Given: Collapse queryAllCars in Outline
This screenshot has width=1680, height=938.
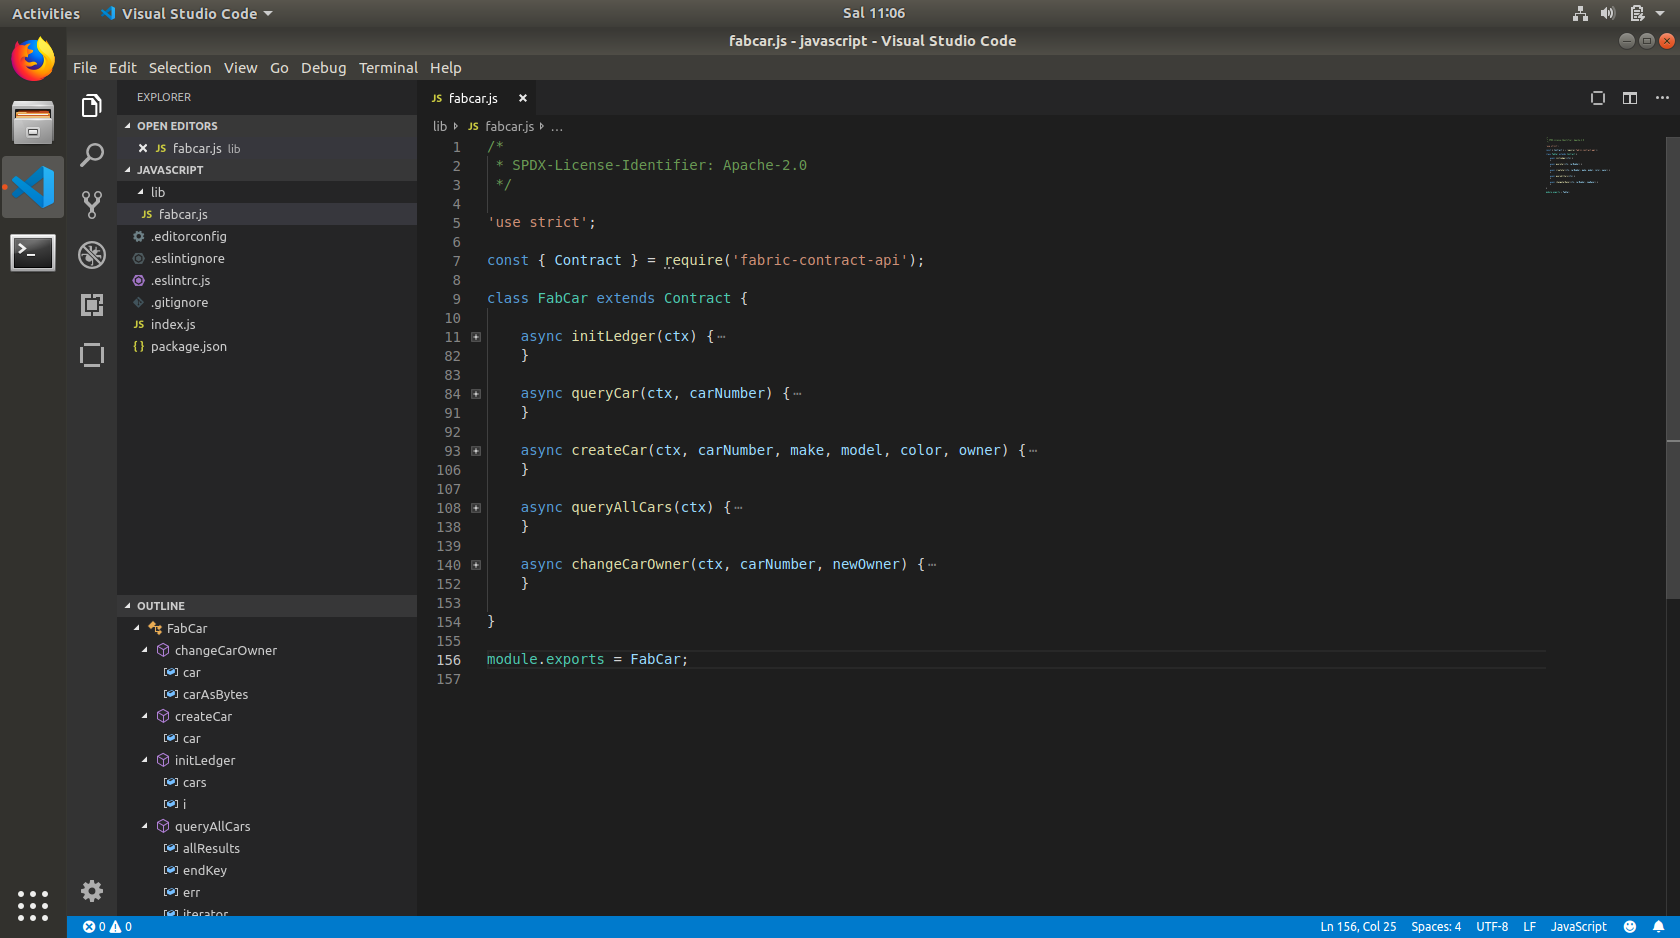Looking at the screenshot, I should pos(145,826).
